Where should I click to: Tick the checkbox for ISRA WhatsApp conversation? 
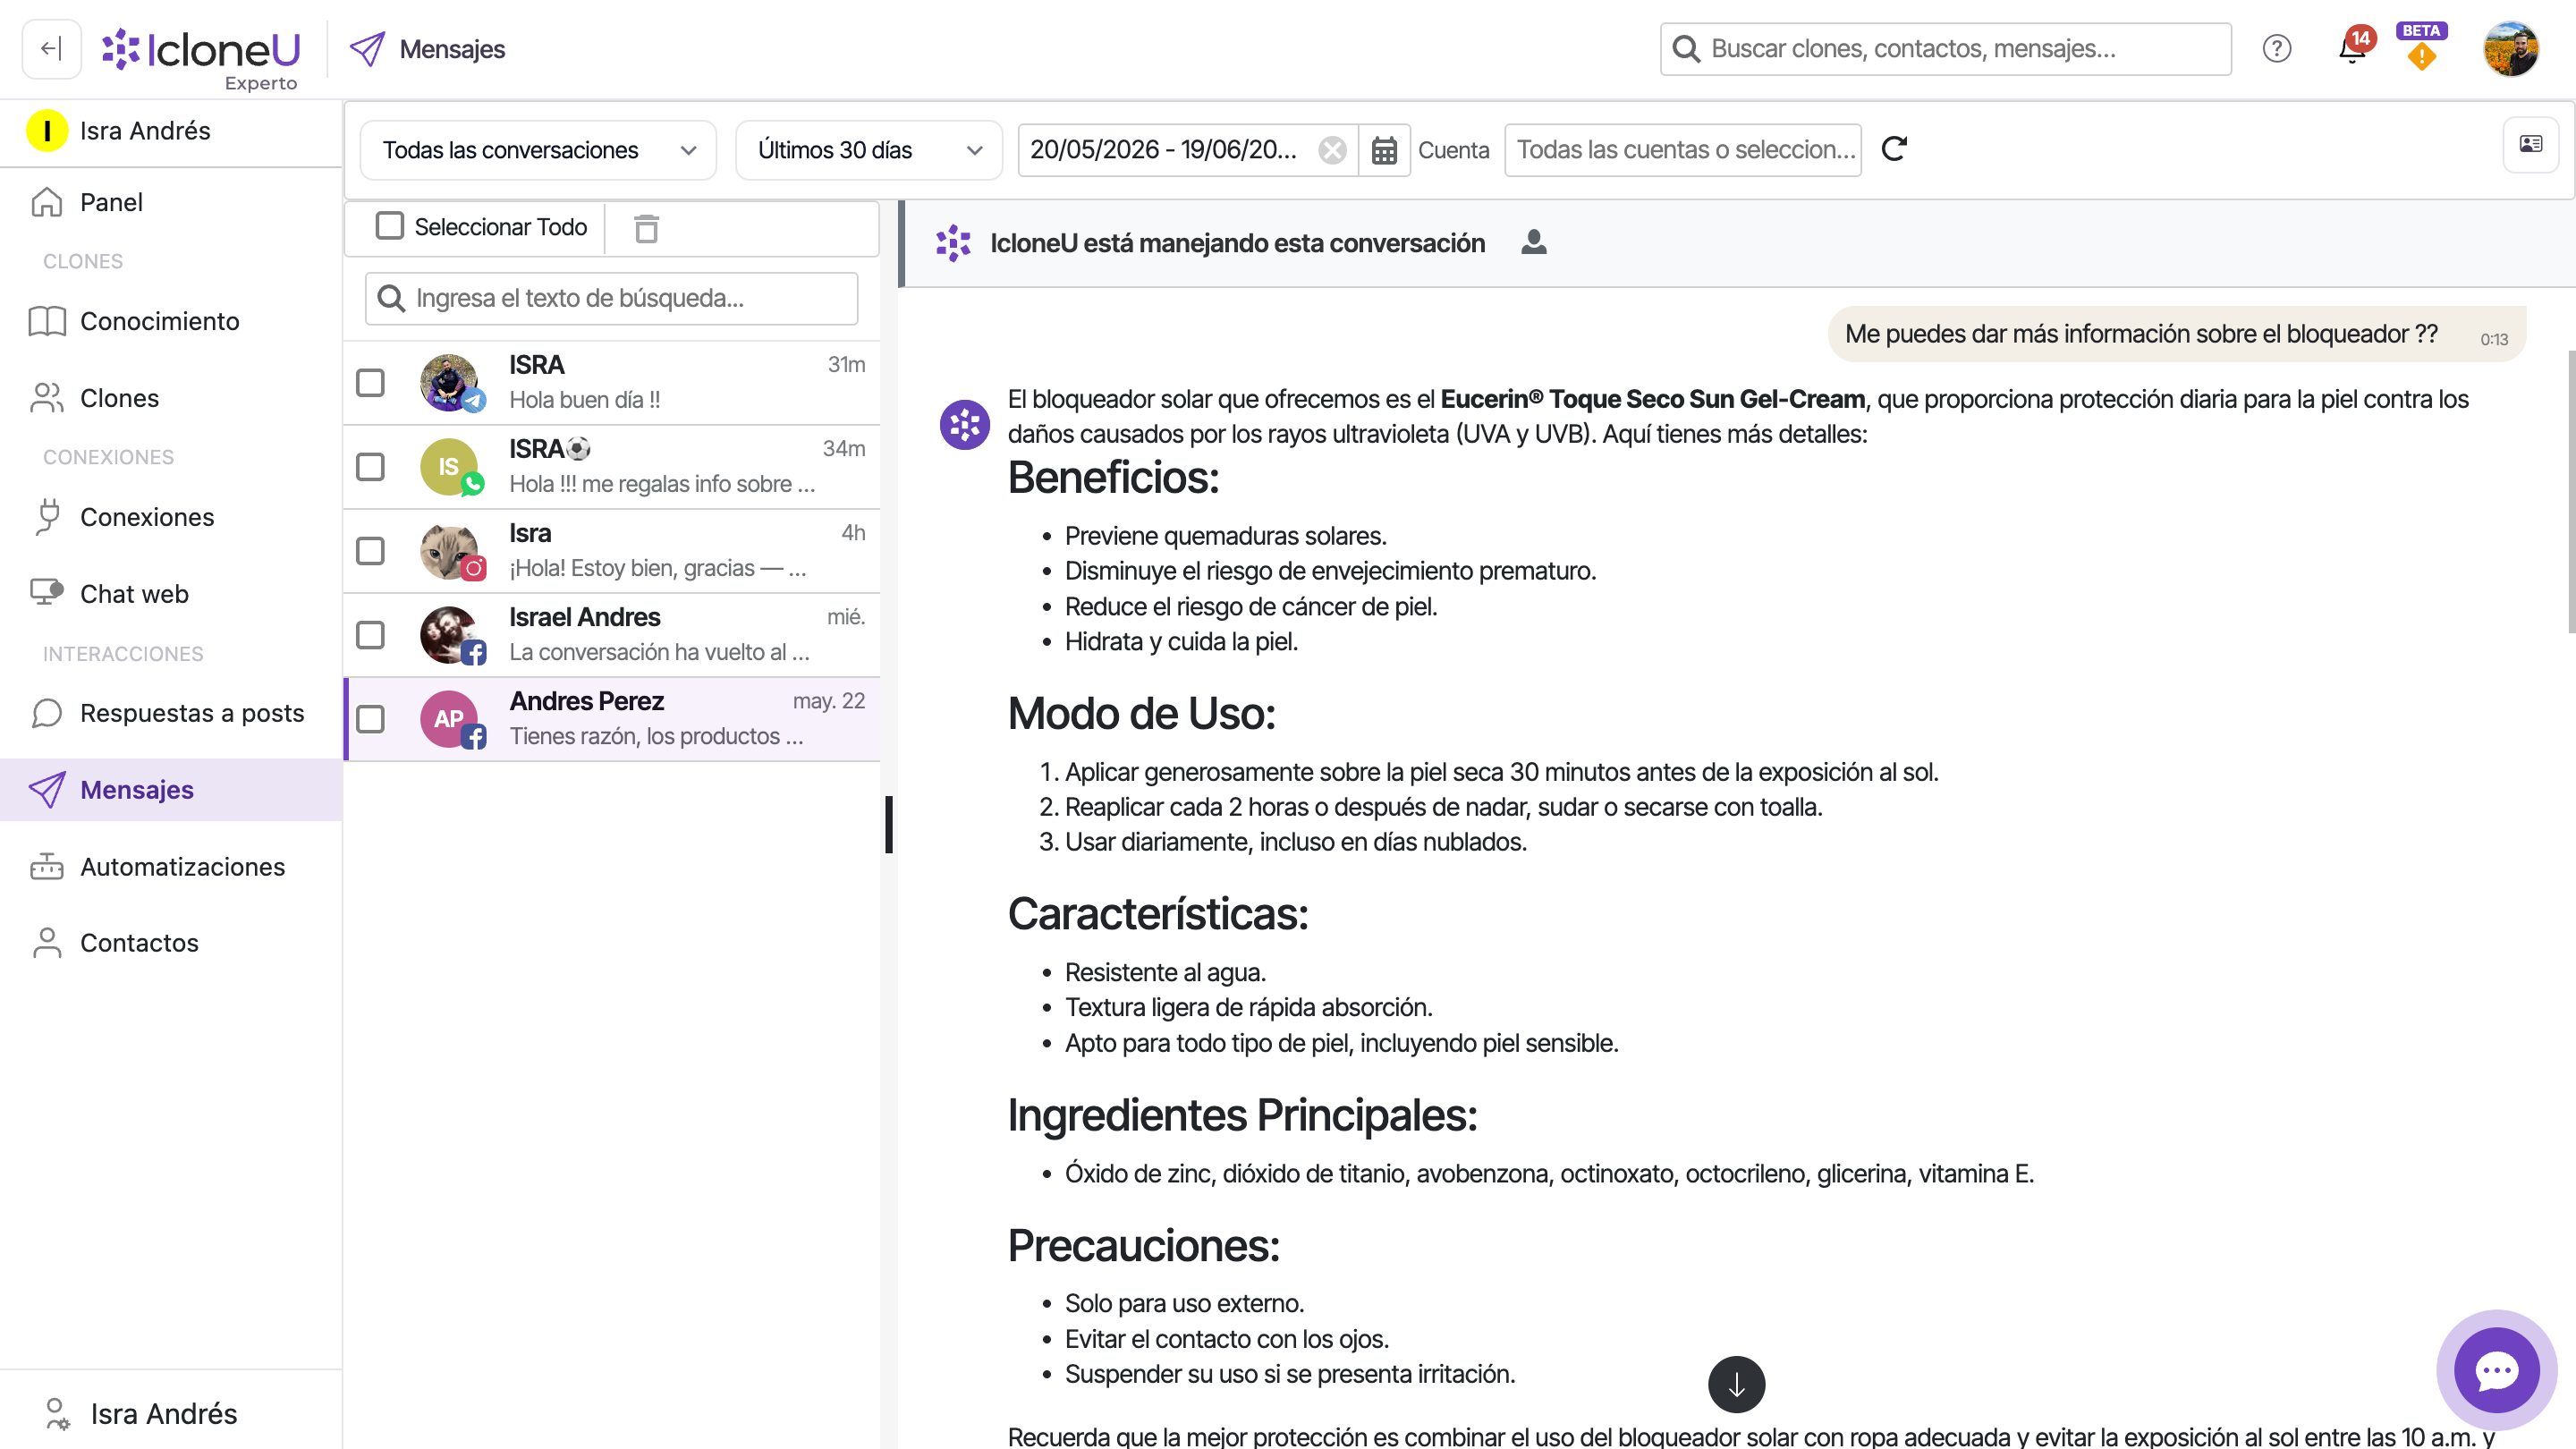point(370,467)
